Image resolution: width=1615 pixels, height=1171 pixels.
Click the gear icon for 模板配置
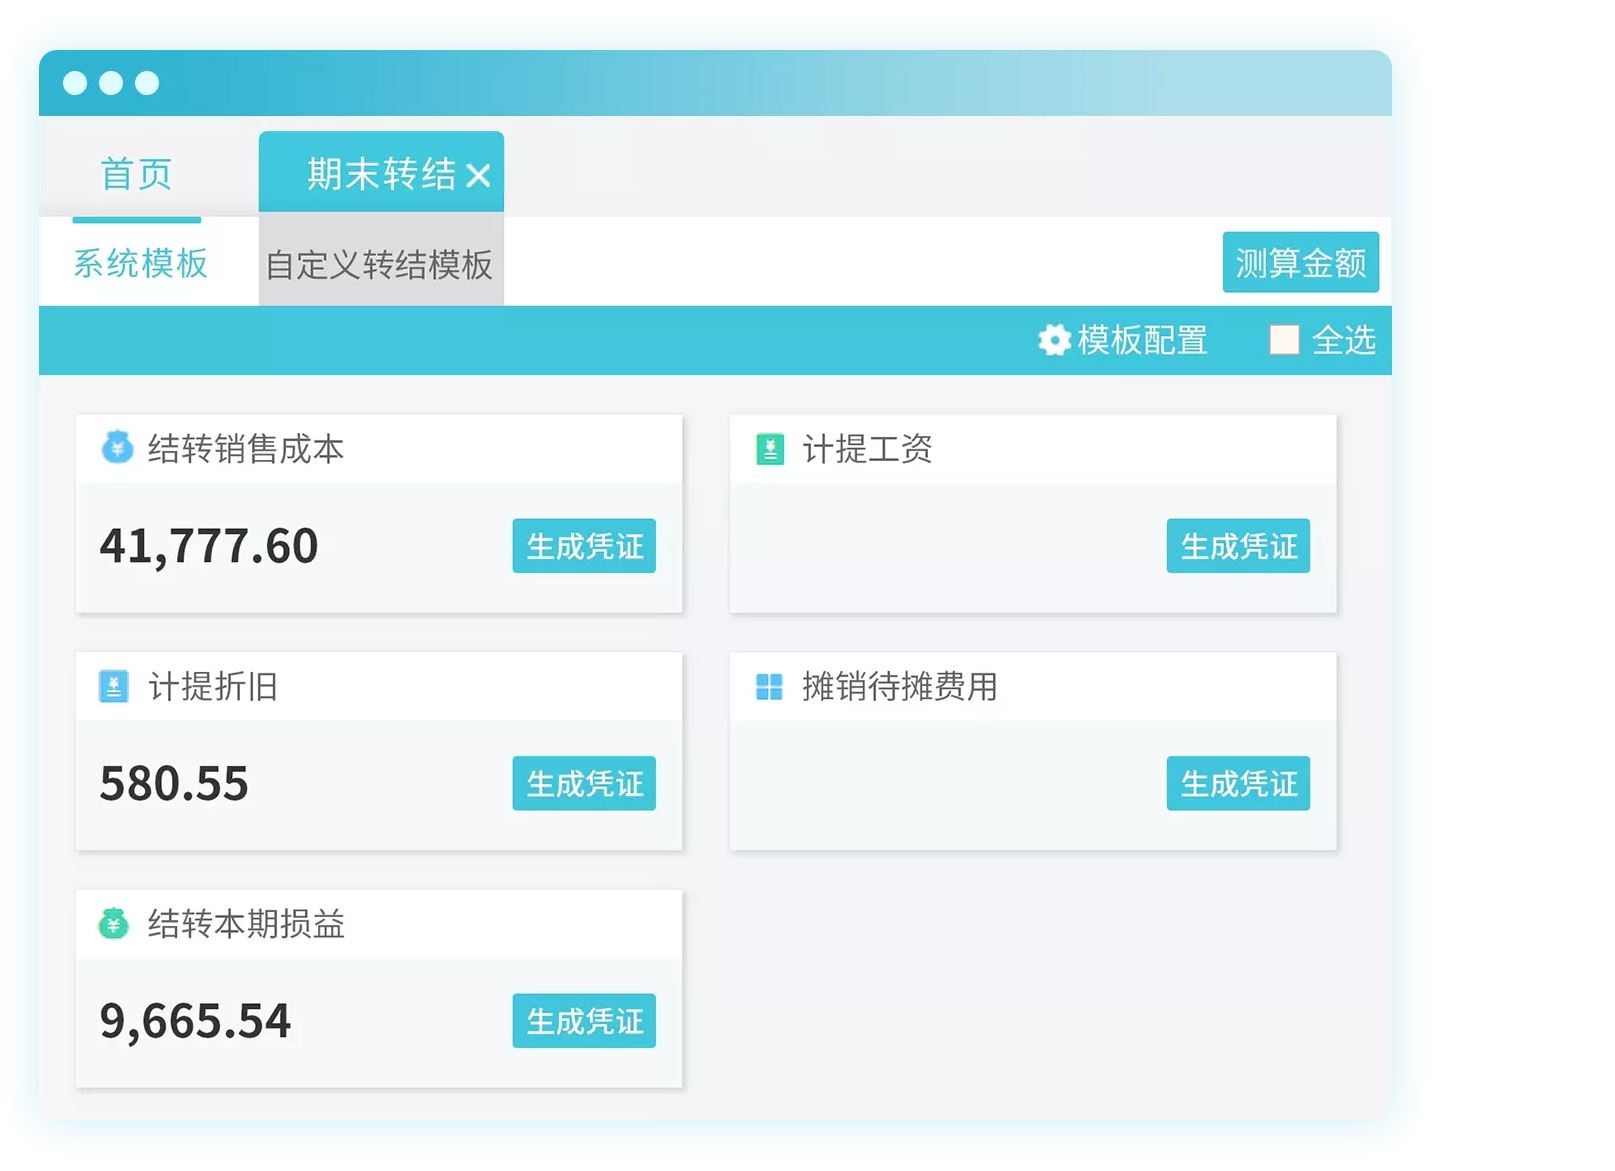tap(1054, 340)
